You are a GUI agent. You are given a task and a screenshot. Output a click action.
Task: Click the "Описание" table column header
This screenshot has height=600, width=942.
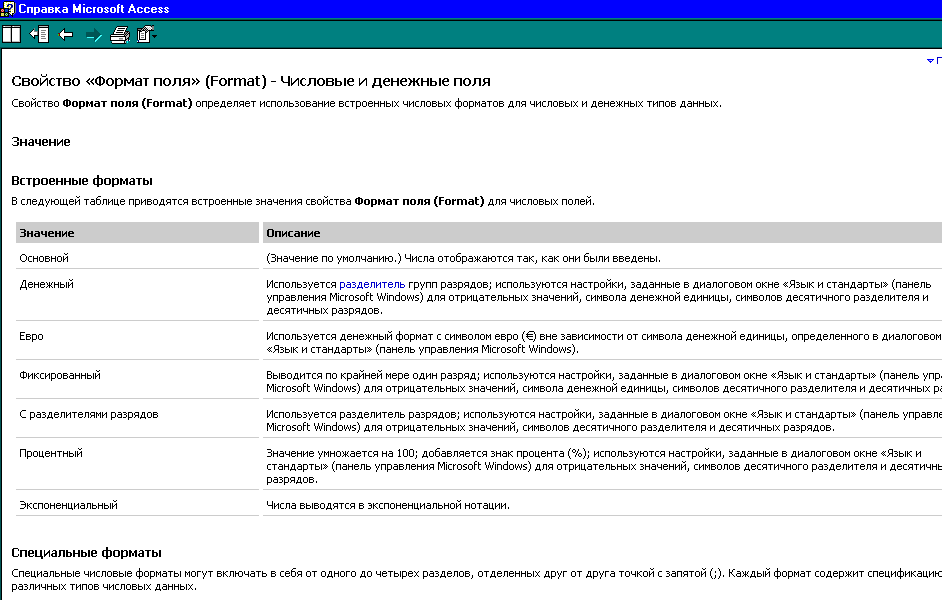coord(602,233)
